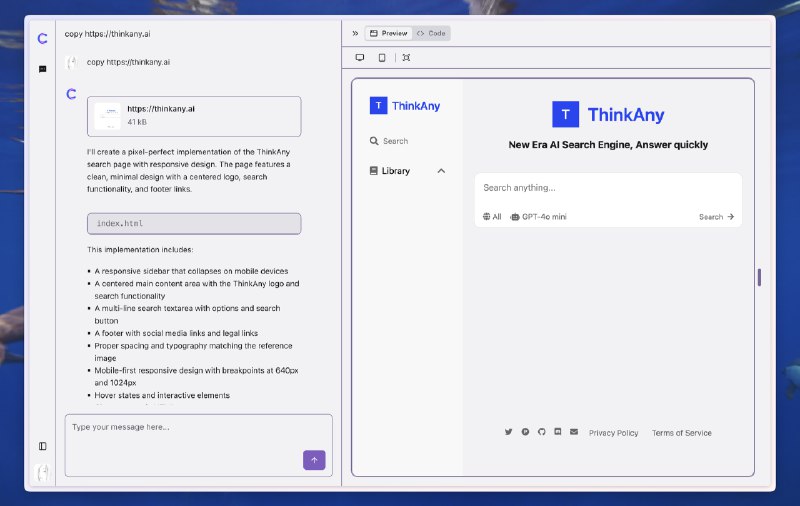
Task: Open the All search scope selector
Action: pyautogui.click(x=492, y=217)
